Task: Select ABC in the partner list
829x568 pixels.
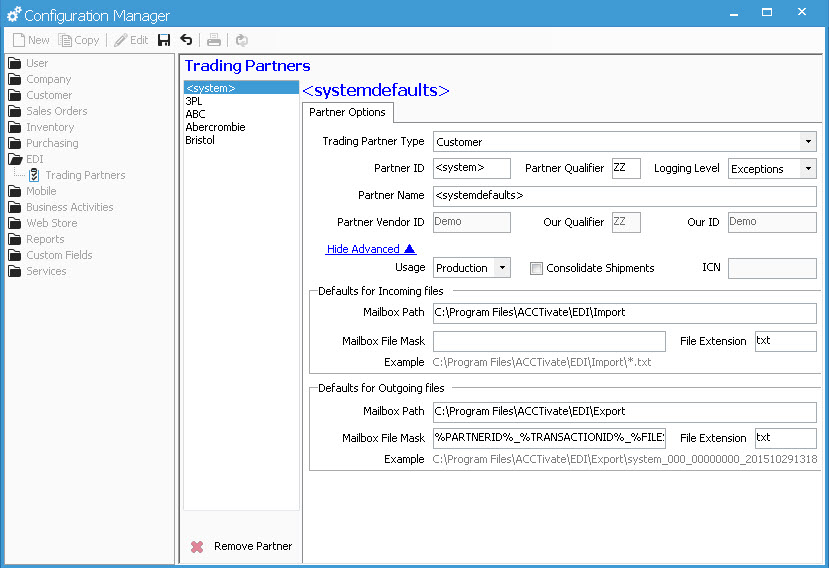Action: coord(241,114)
